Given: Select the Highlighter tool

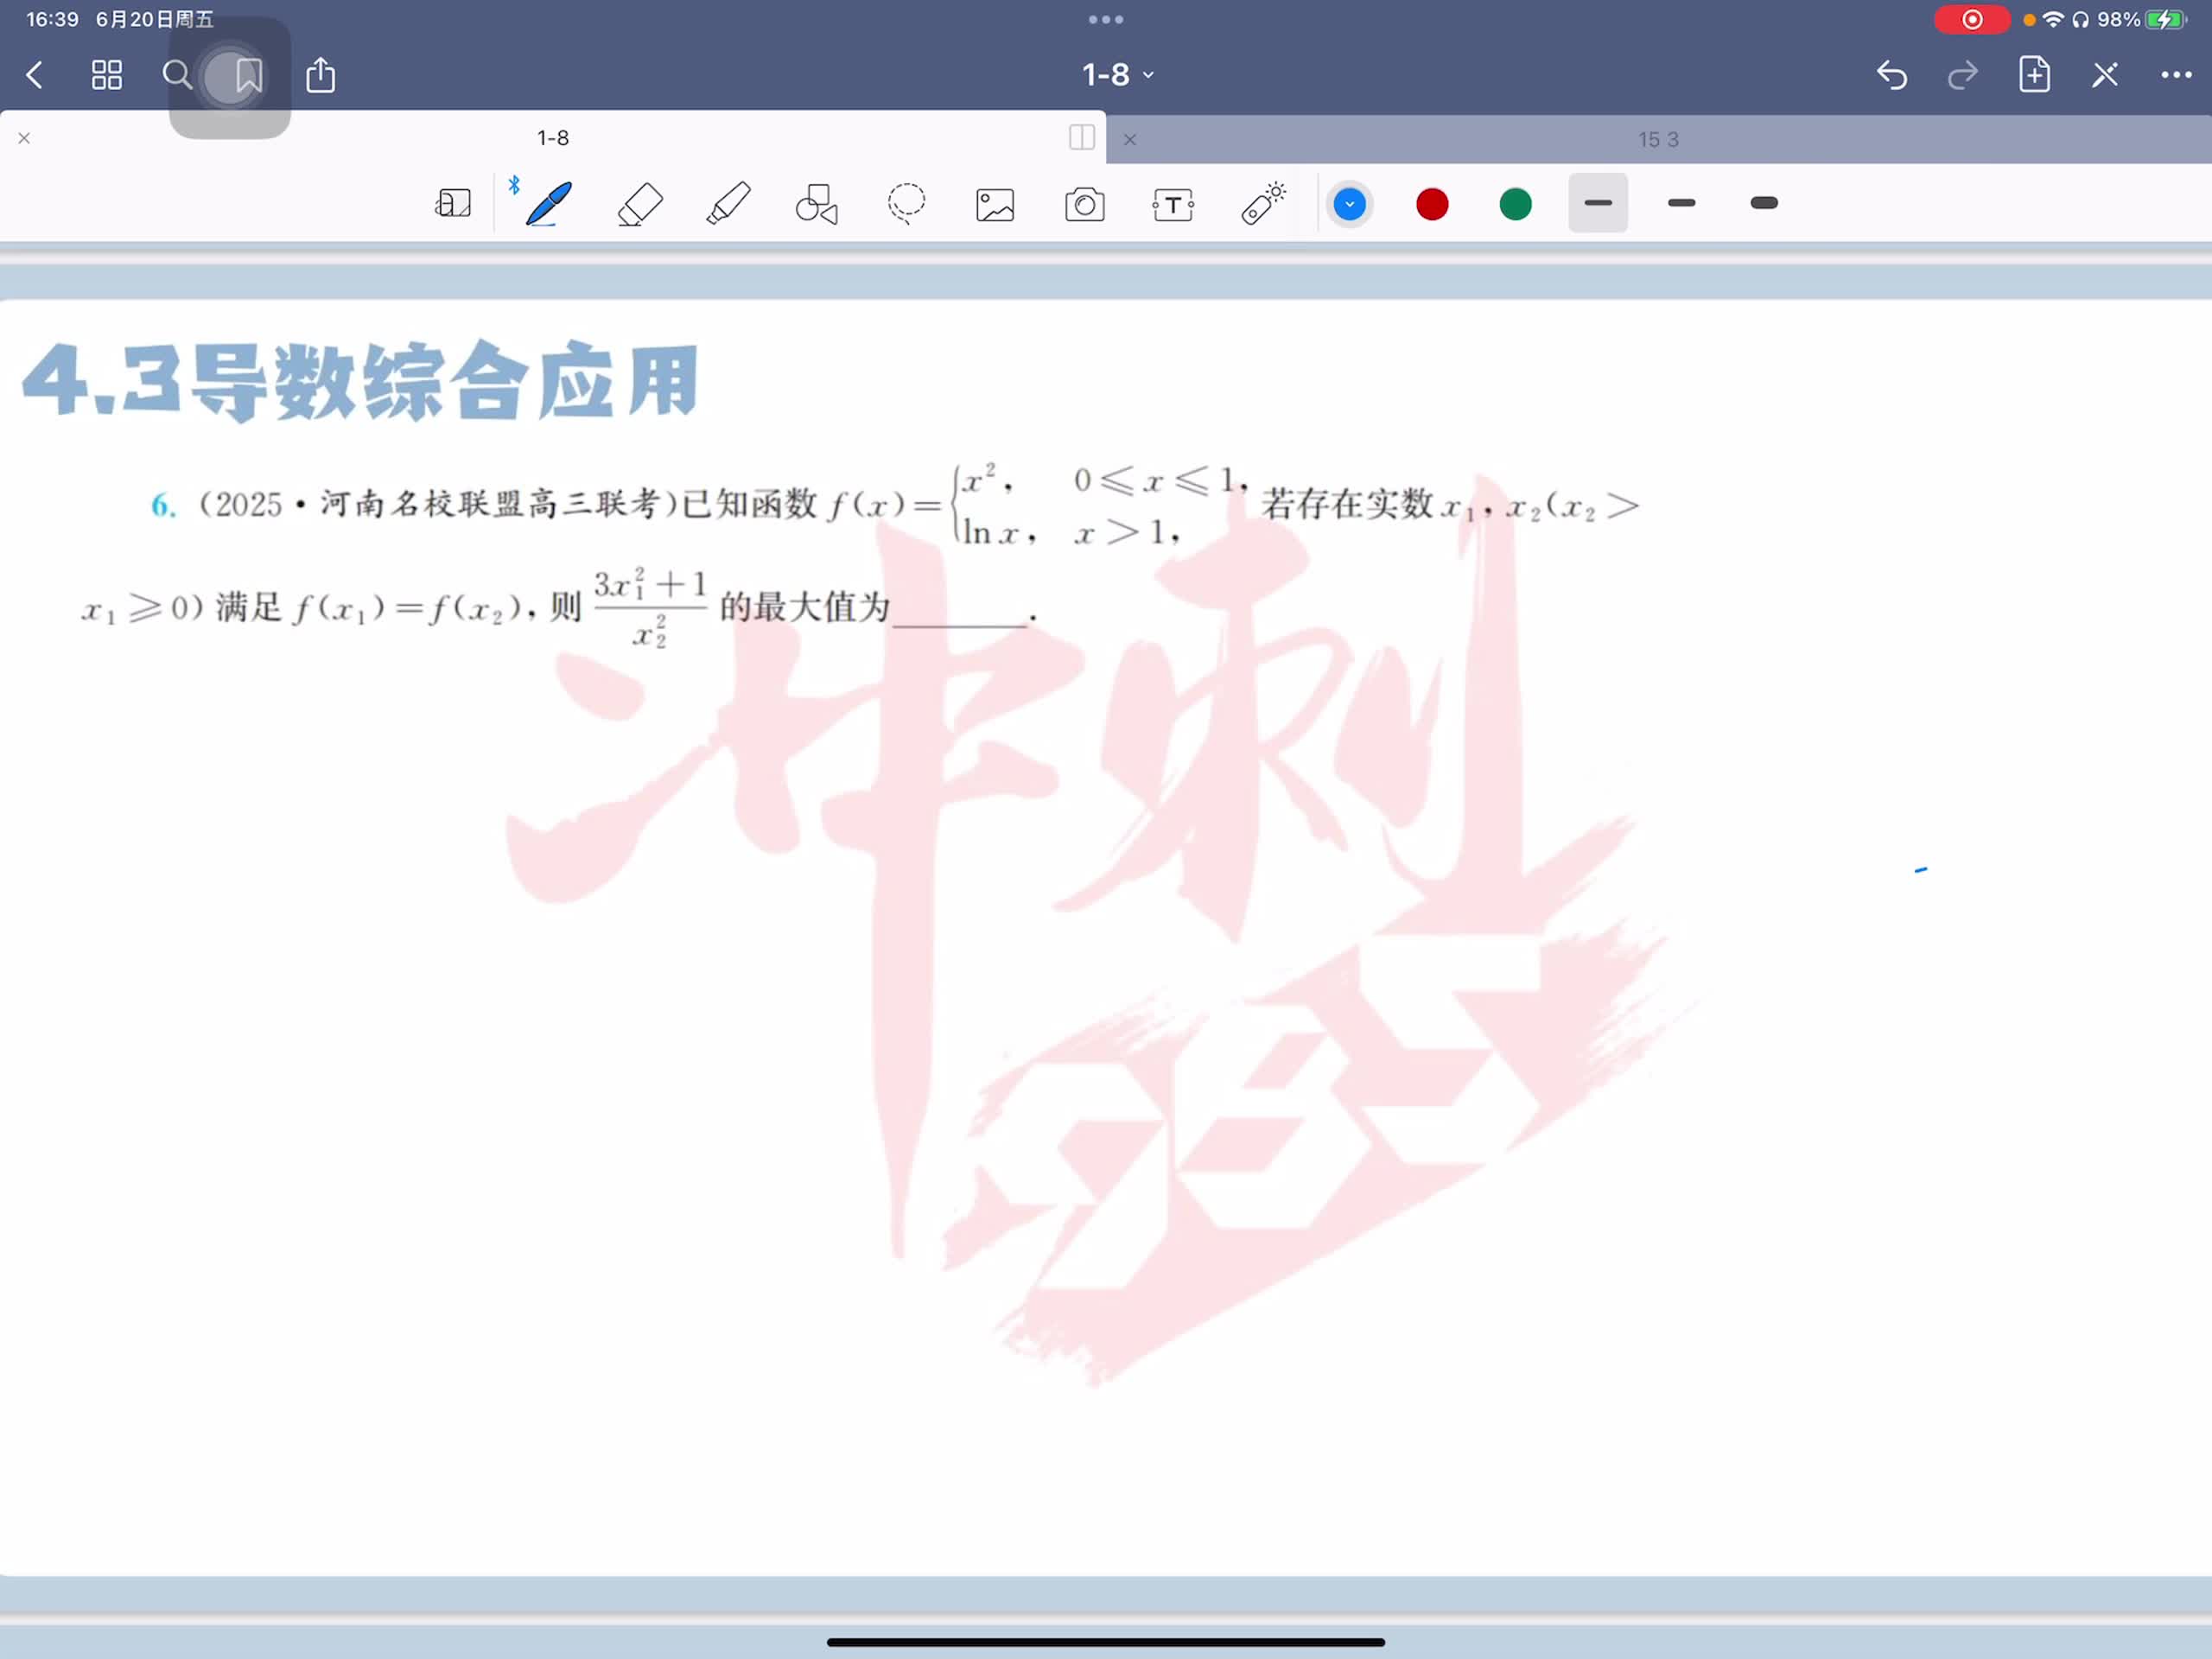Looking at the screenshot, I should tap(728, 204).
